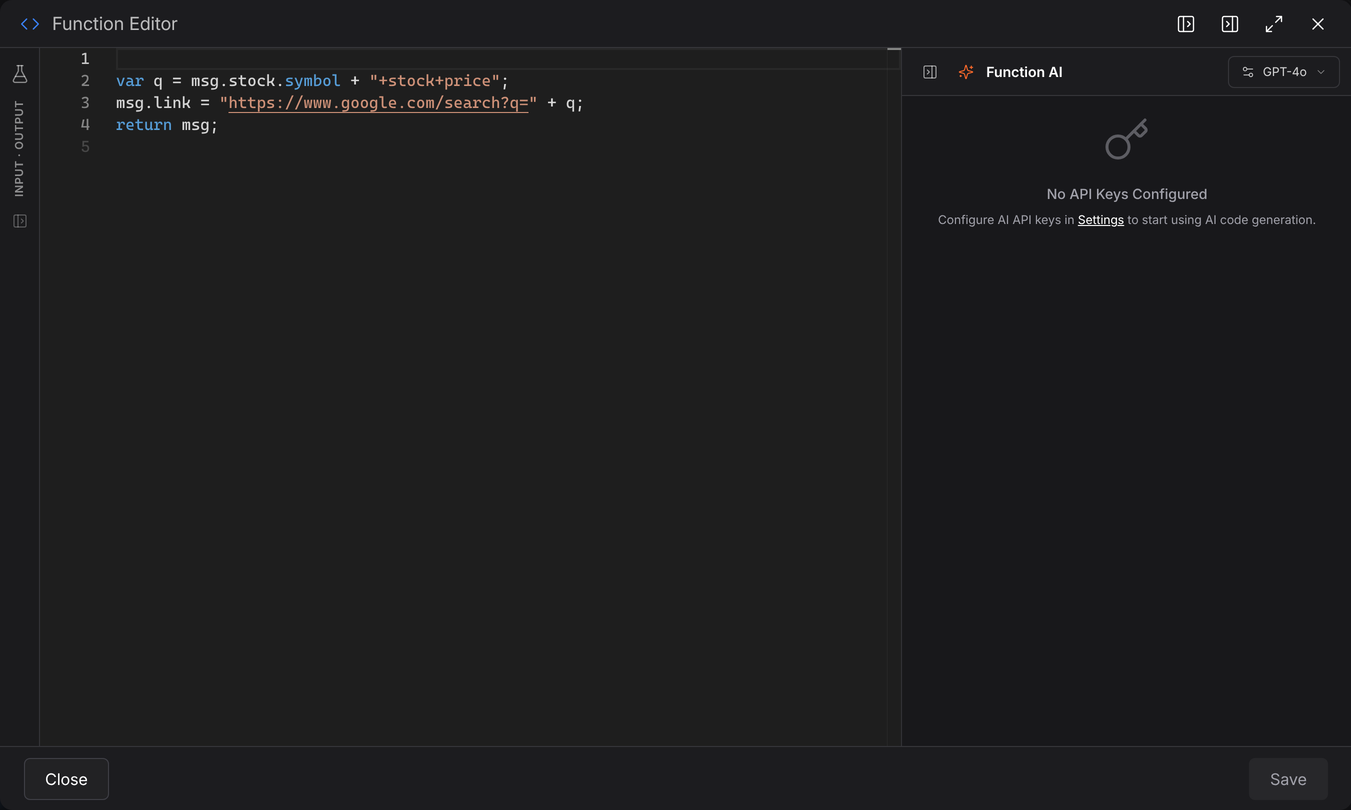The image size is (1351, 810).
Task: Toggle the right sidebar panel icon in header
Action: [1230, 24]
